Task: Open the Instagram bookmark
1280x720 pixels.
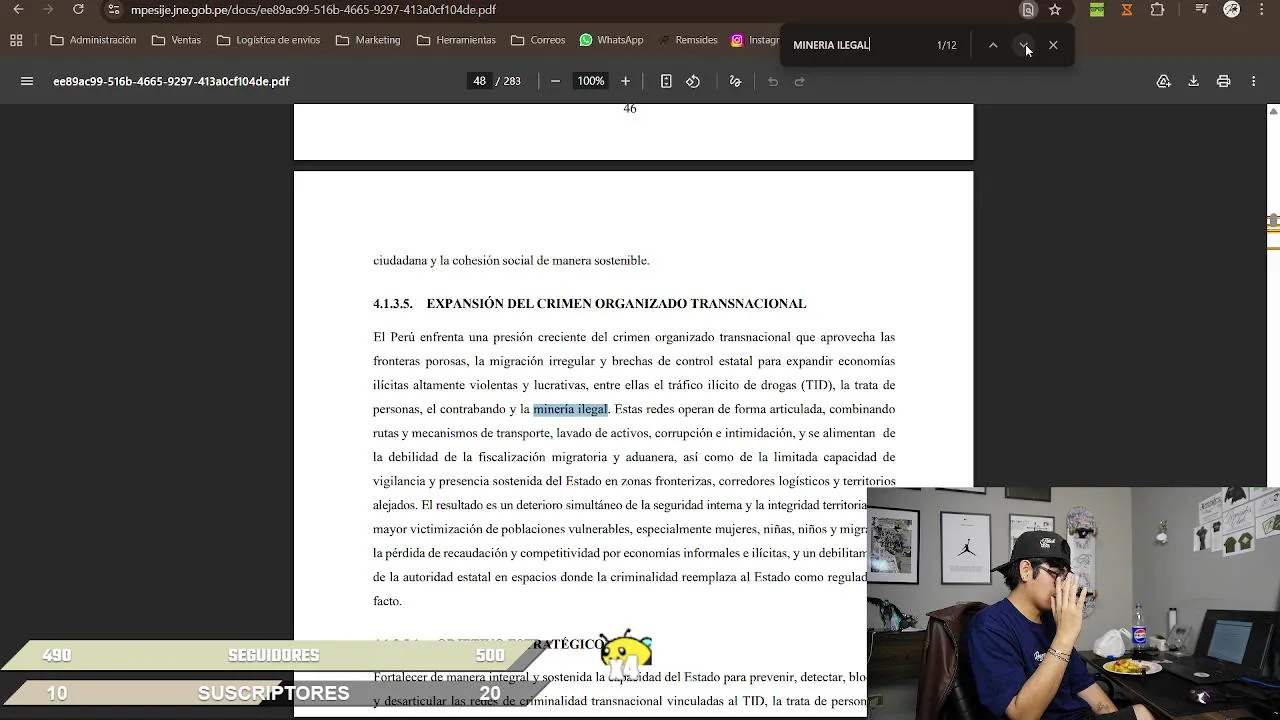Action: tap(756, 41)
